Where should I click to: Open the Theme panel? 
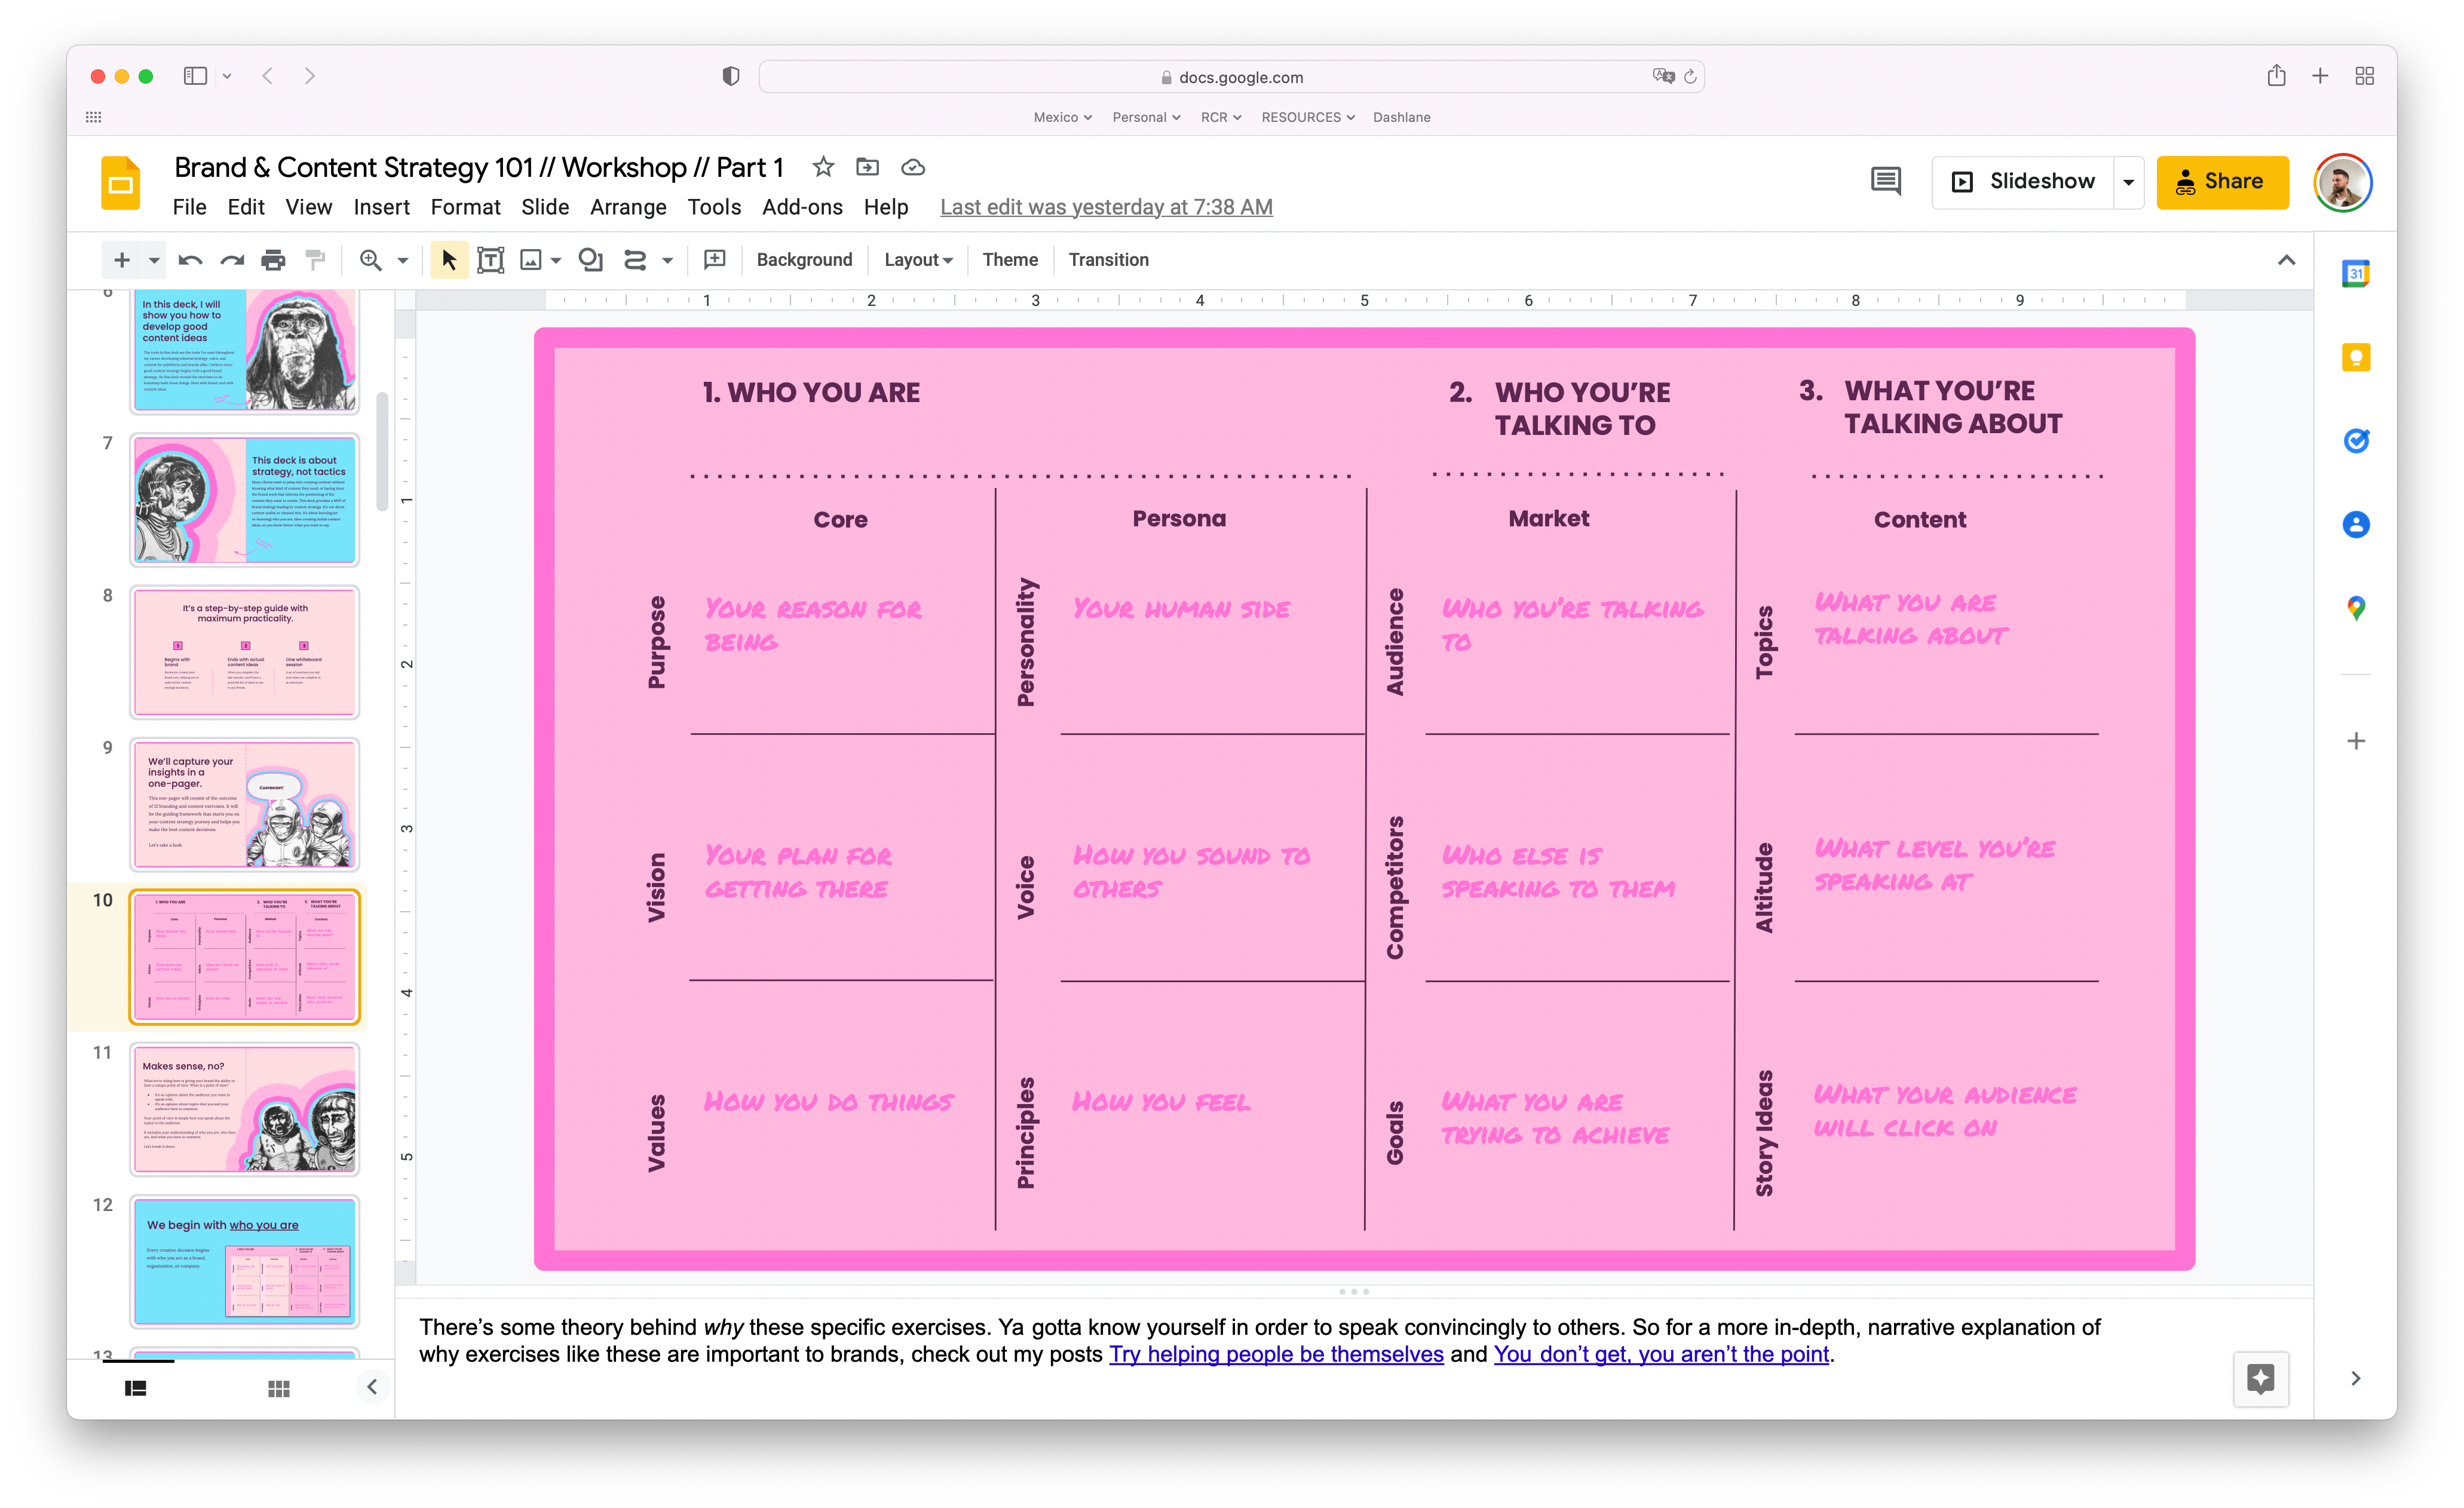[1010, 260]
